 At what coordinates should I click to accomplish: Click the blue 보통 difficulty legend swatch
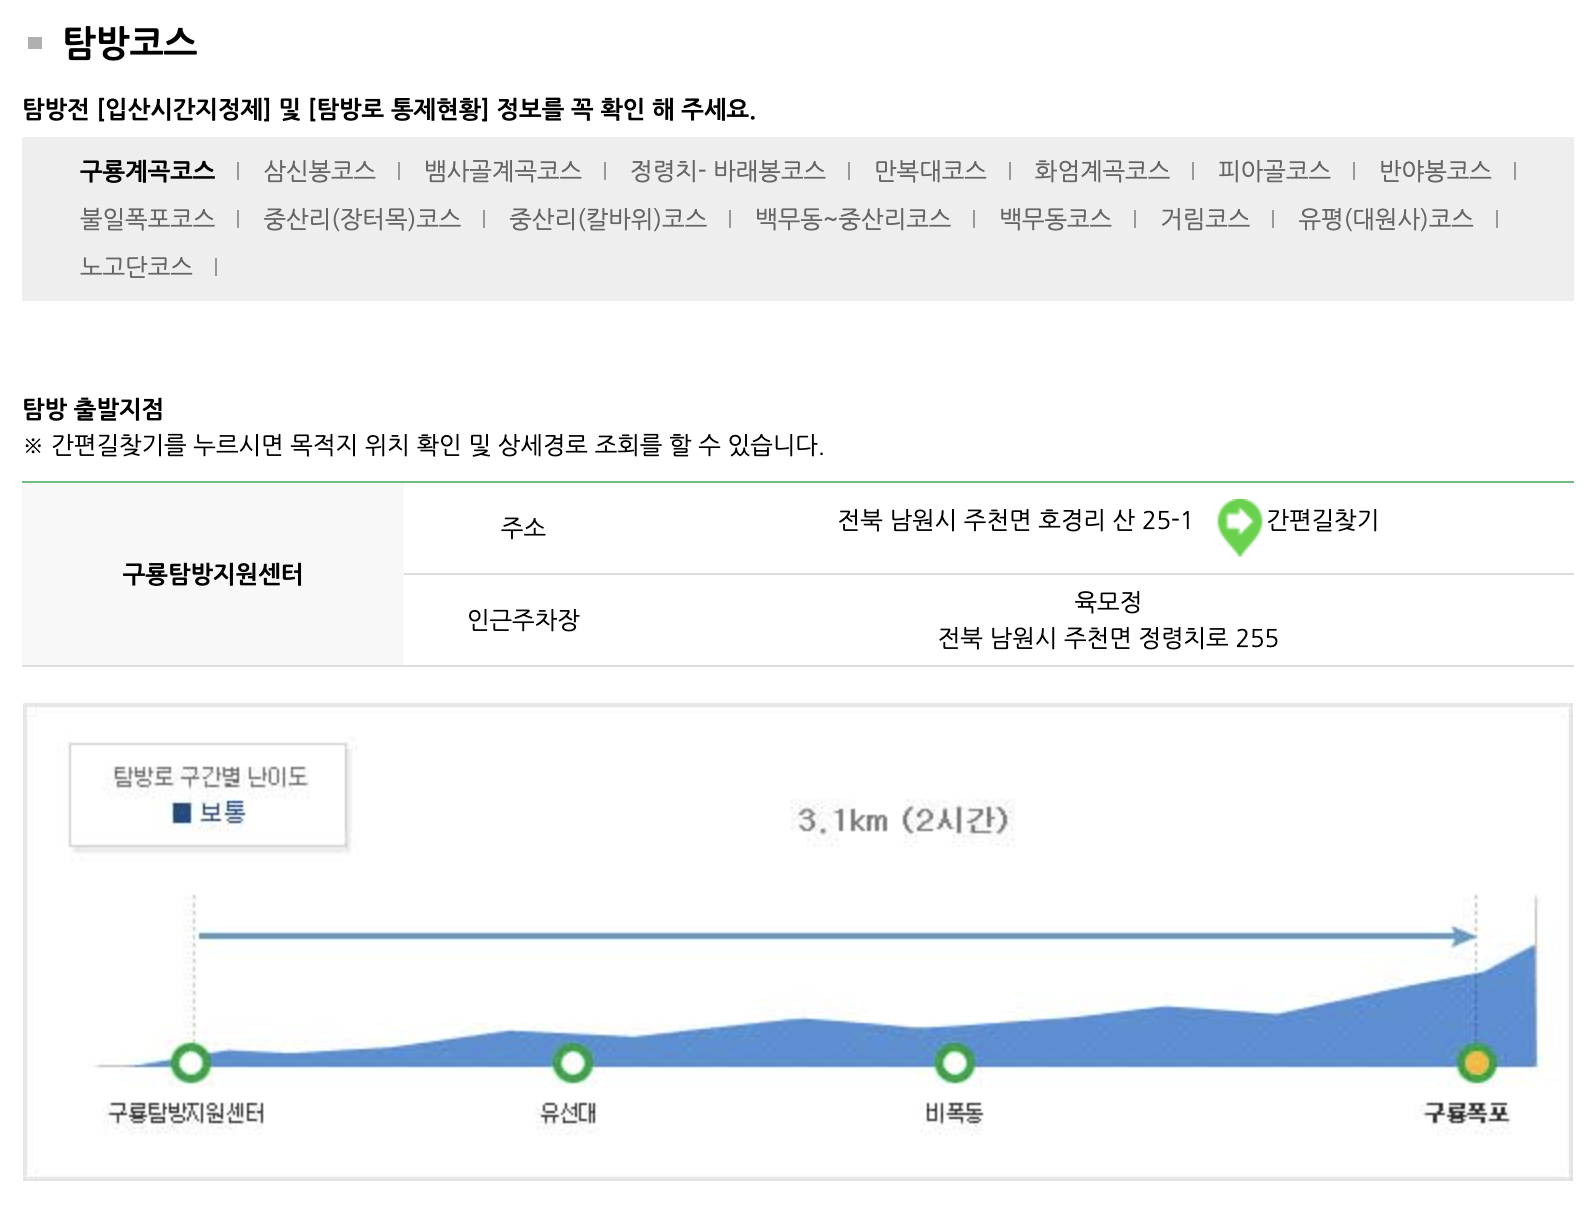pos(182,813)
